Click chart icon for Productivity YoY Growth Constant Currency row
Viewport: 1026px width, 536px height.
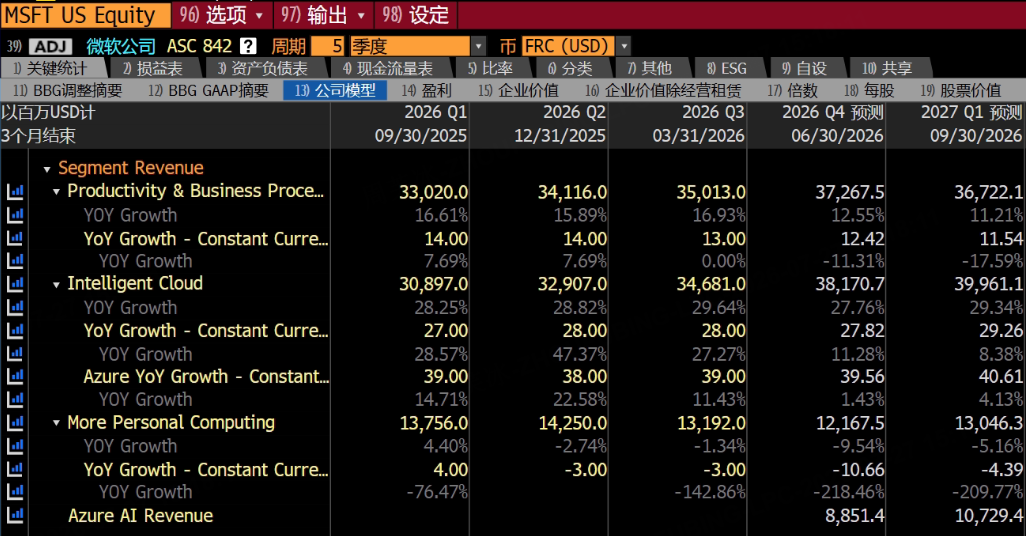pyautogui.click(x=14, y=238)
